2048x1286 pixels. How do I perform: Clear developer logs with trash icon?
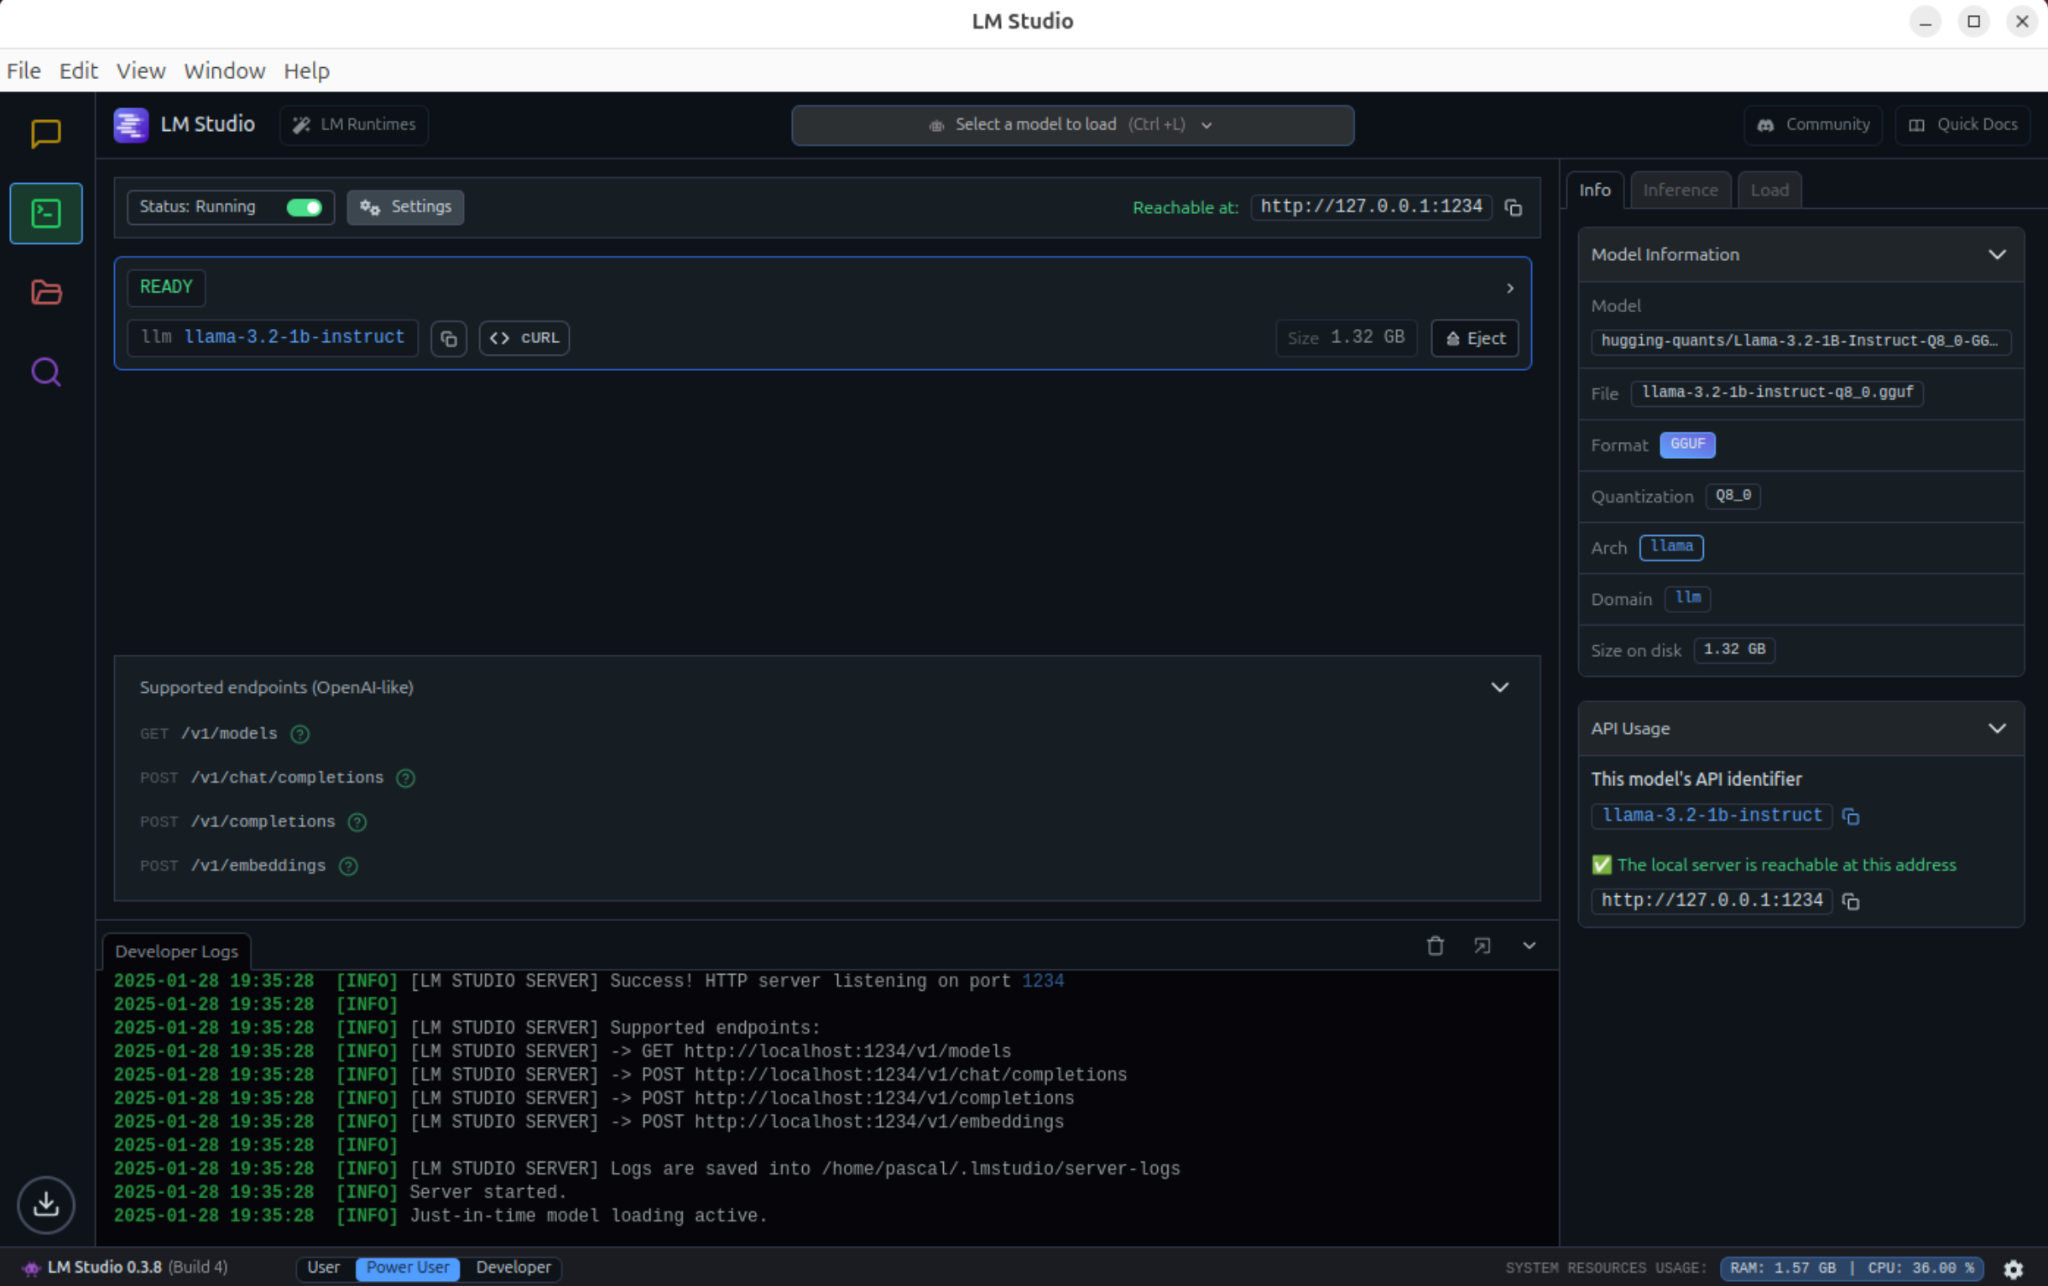click(1435, 946)
